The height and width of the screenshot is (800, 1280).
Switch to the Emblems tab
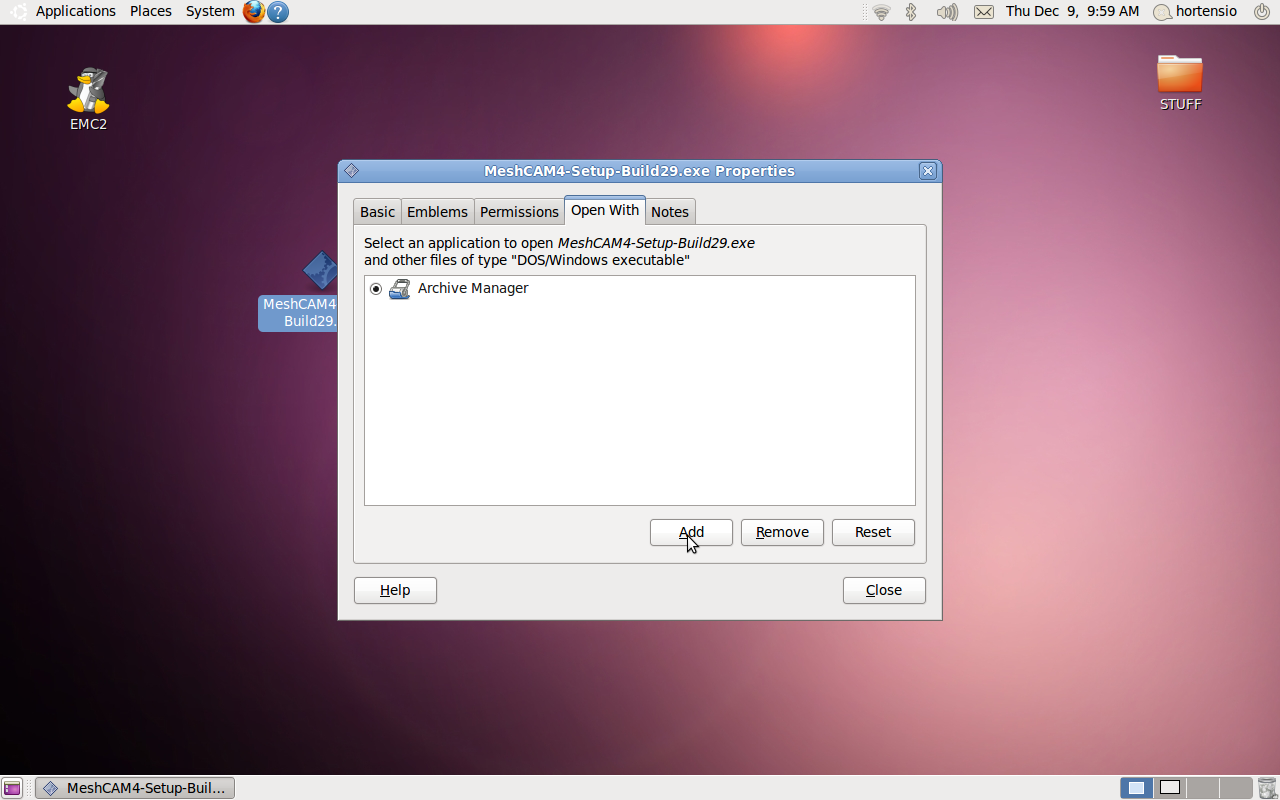(x=437, y=212)
